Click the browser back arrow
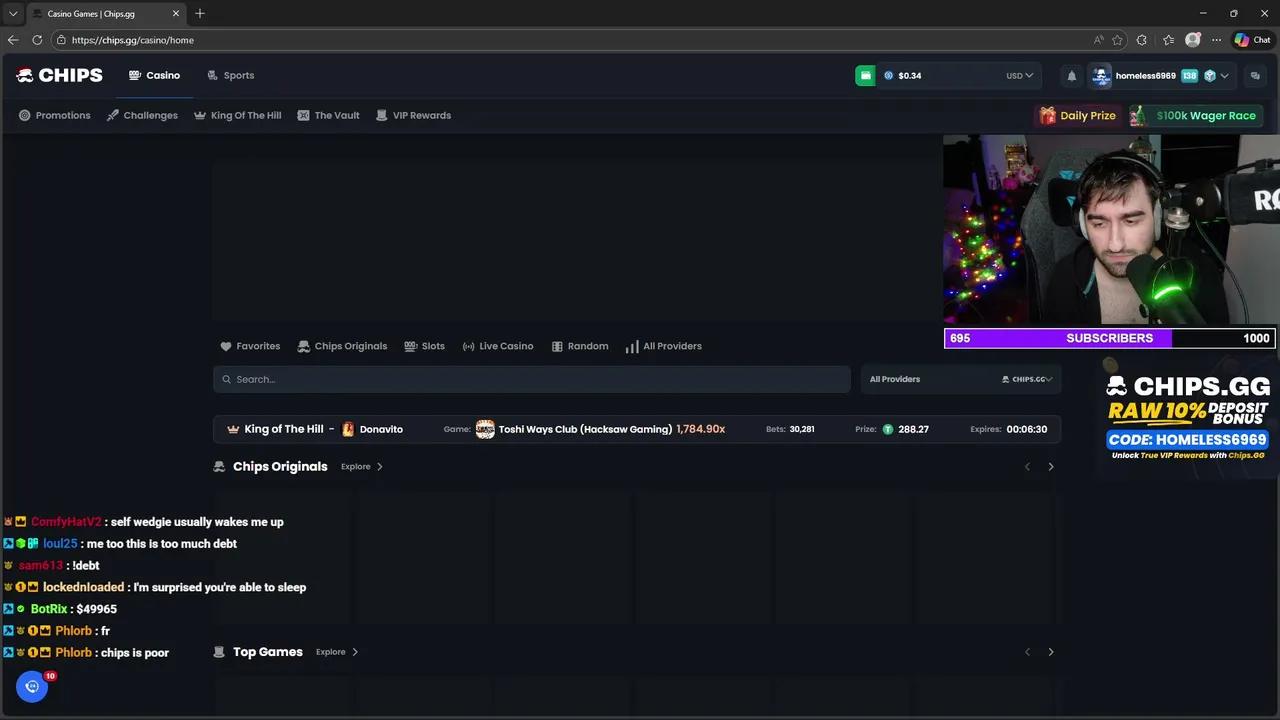This screenshot has width=1280, height=720. point(13,40)
